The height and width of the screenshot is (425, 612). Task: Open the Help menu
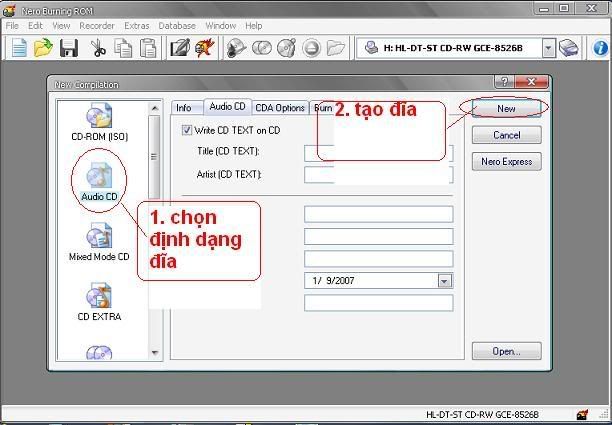tap(254, 26)
